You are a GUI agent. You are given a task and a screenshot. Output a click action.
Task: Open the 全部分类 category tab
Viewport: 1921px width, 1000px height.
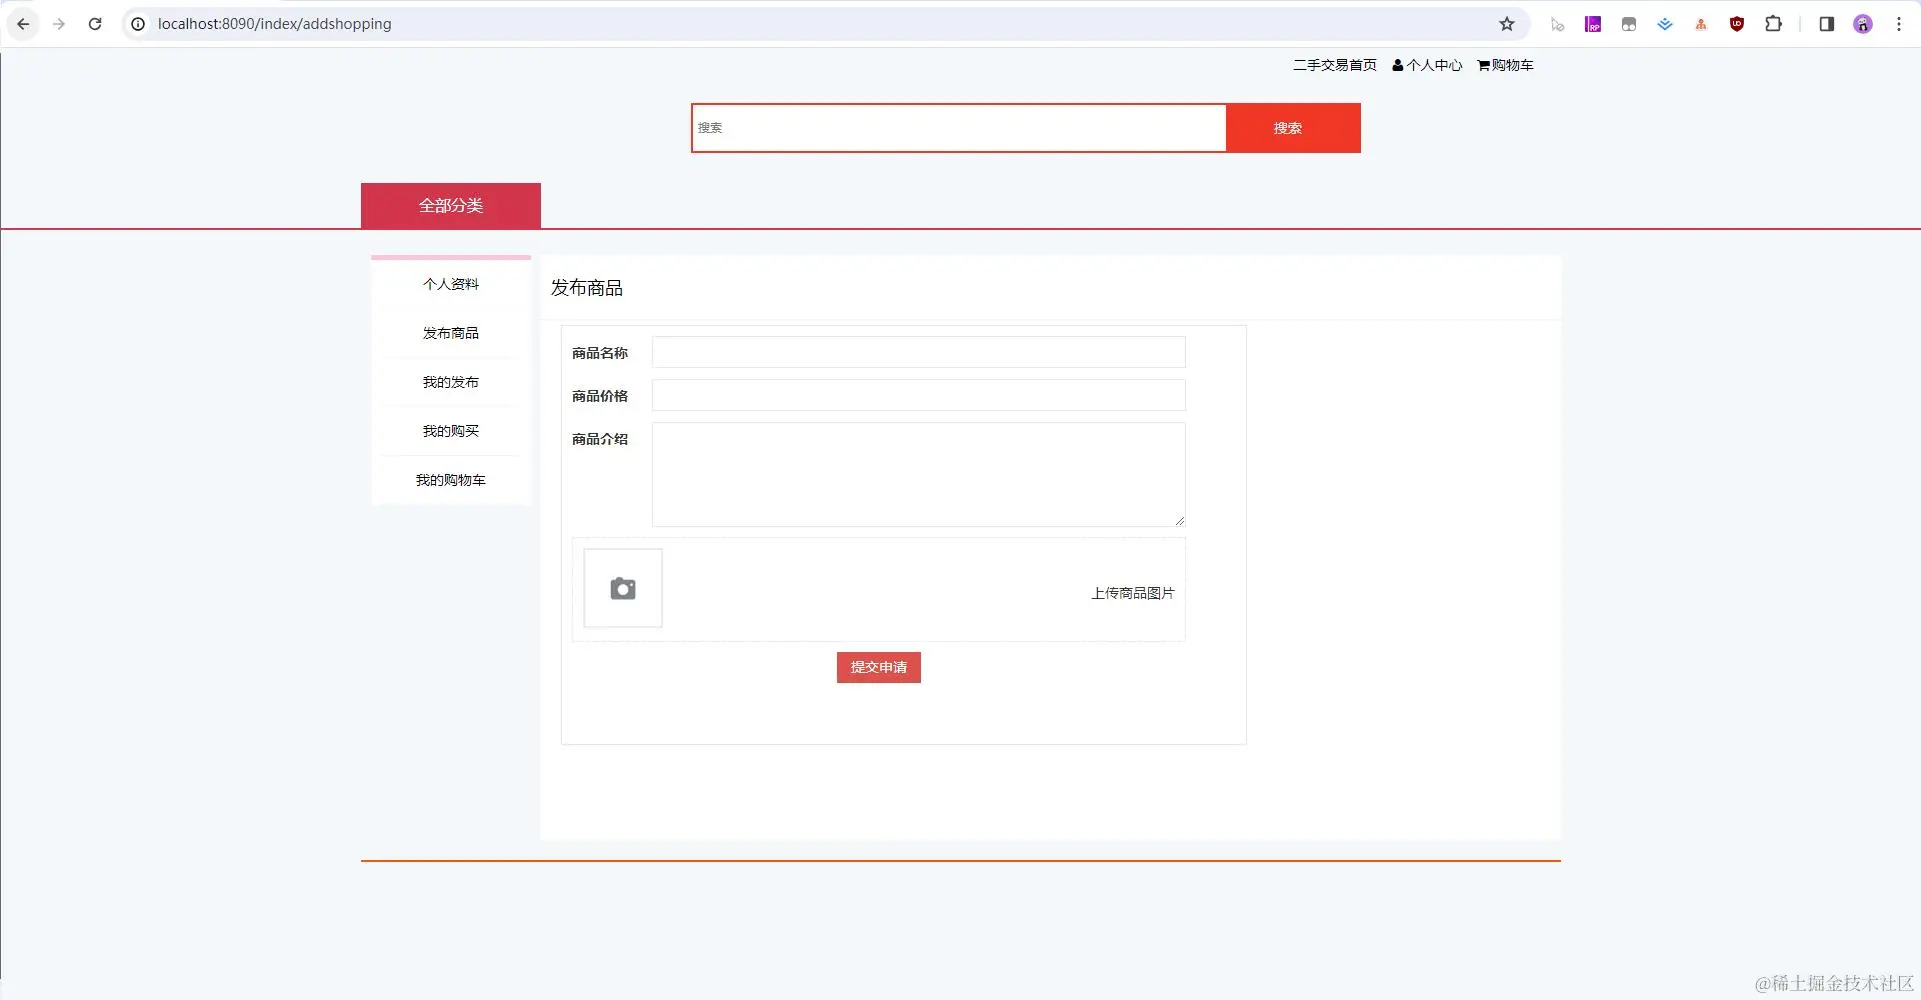click(x=451, y=205)
